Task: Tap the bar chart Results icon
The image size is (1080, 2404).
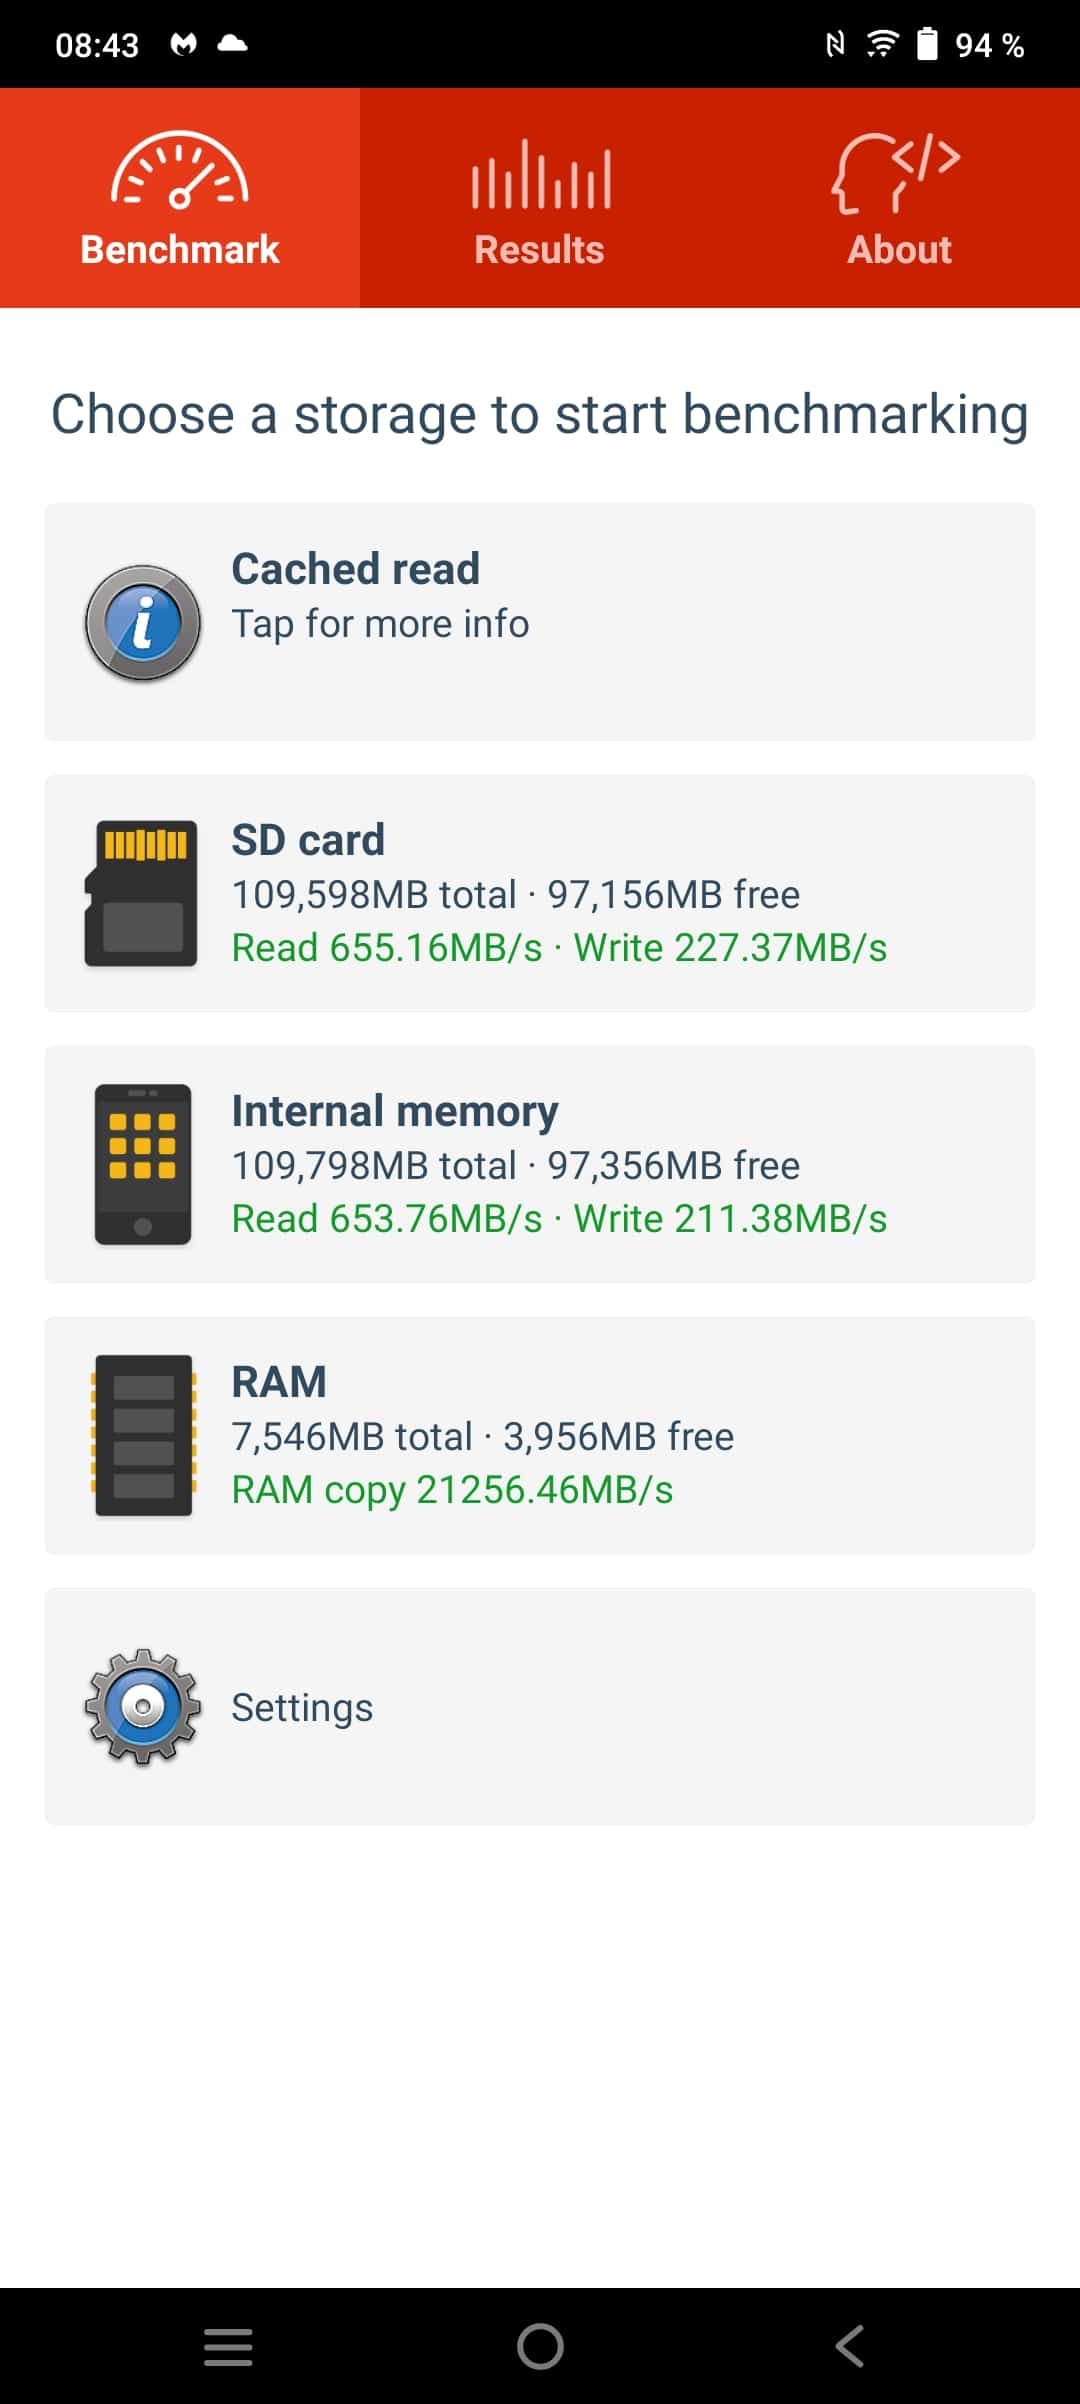Action: tap(541, 175)
